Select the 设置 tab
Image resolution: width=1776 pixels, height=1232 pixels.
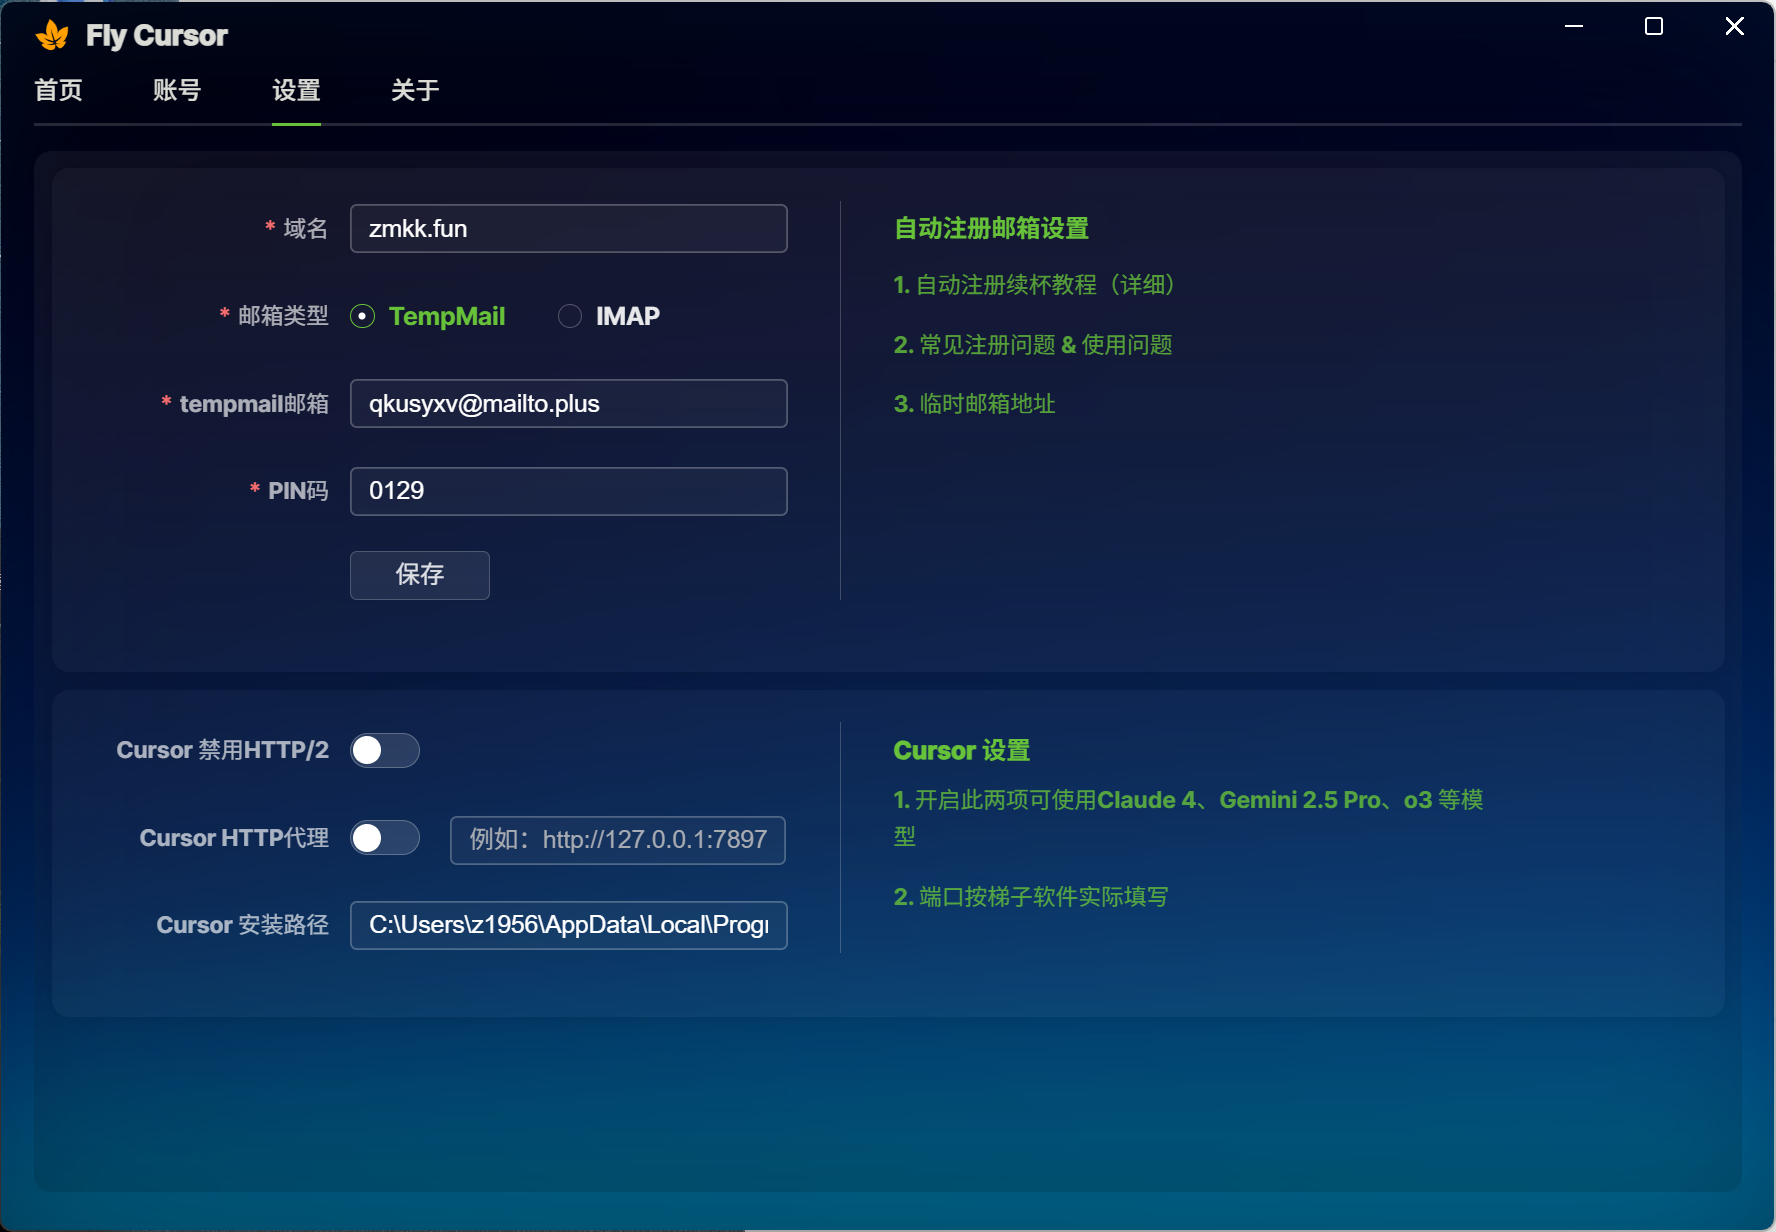[296, 90]
